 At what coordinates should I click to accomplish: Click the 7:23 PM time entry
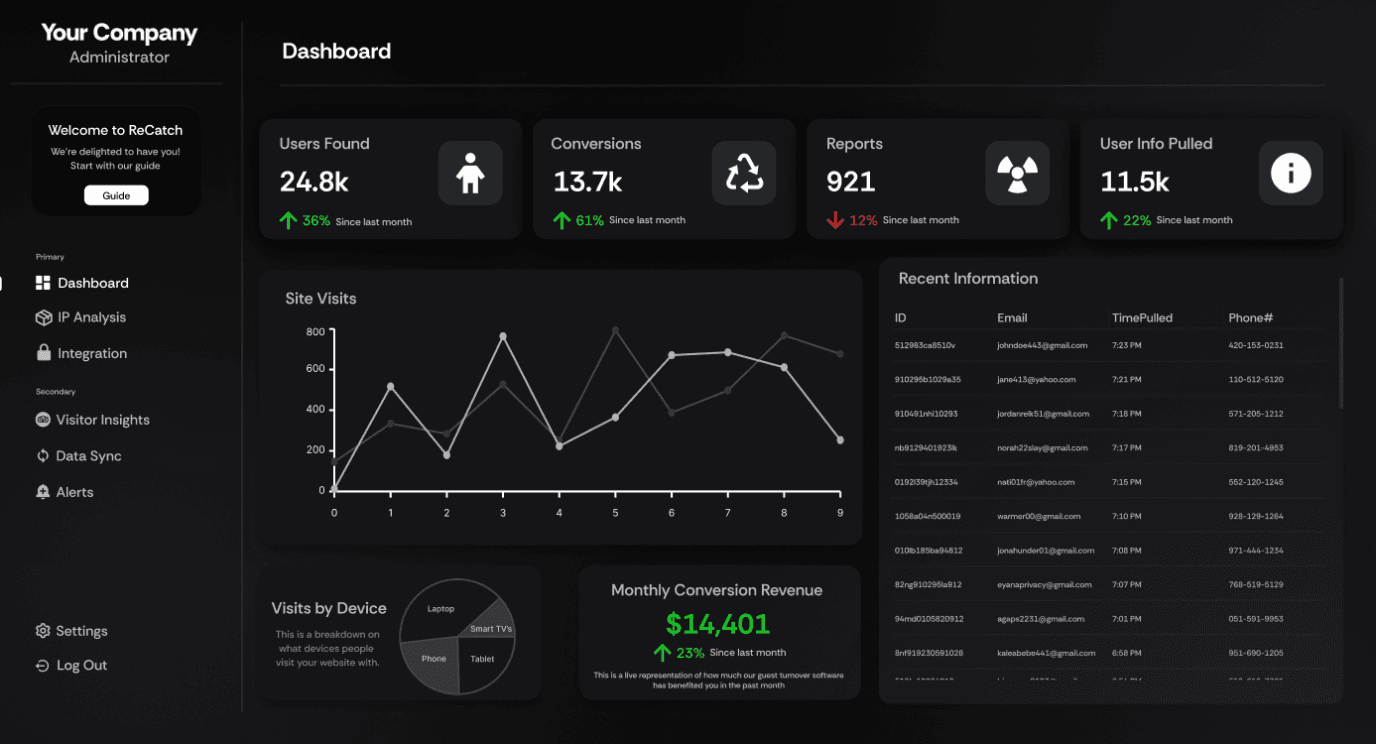coord(1127,345)
